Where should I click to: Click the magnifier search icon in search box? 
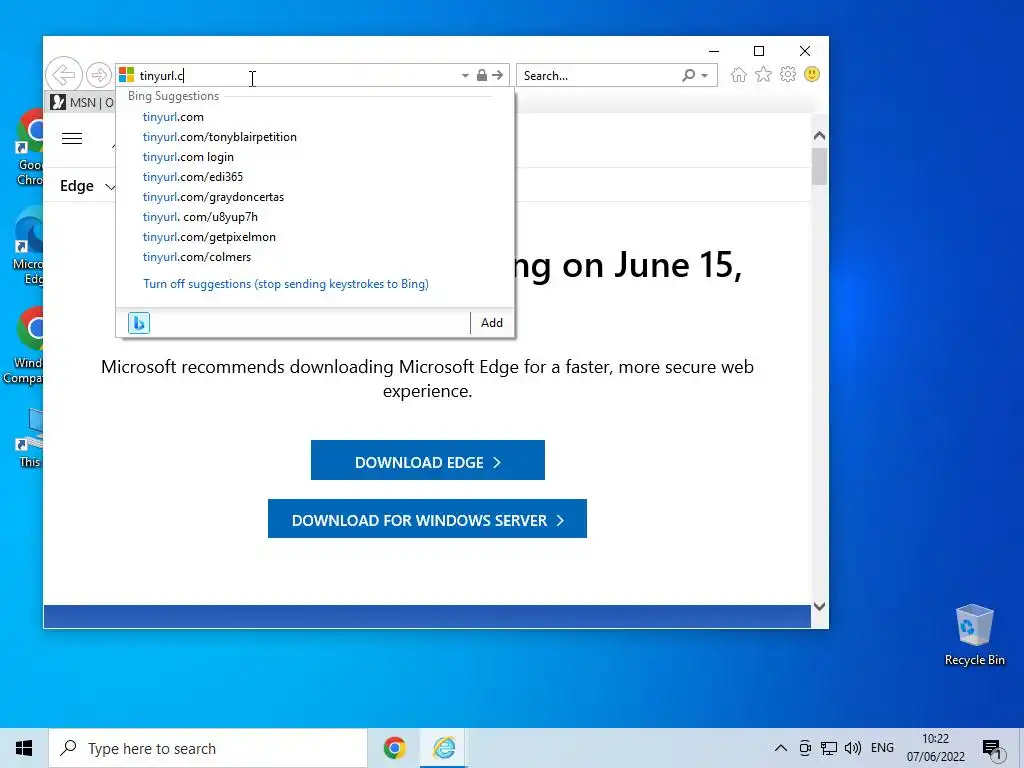[x=688, y=75]
